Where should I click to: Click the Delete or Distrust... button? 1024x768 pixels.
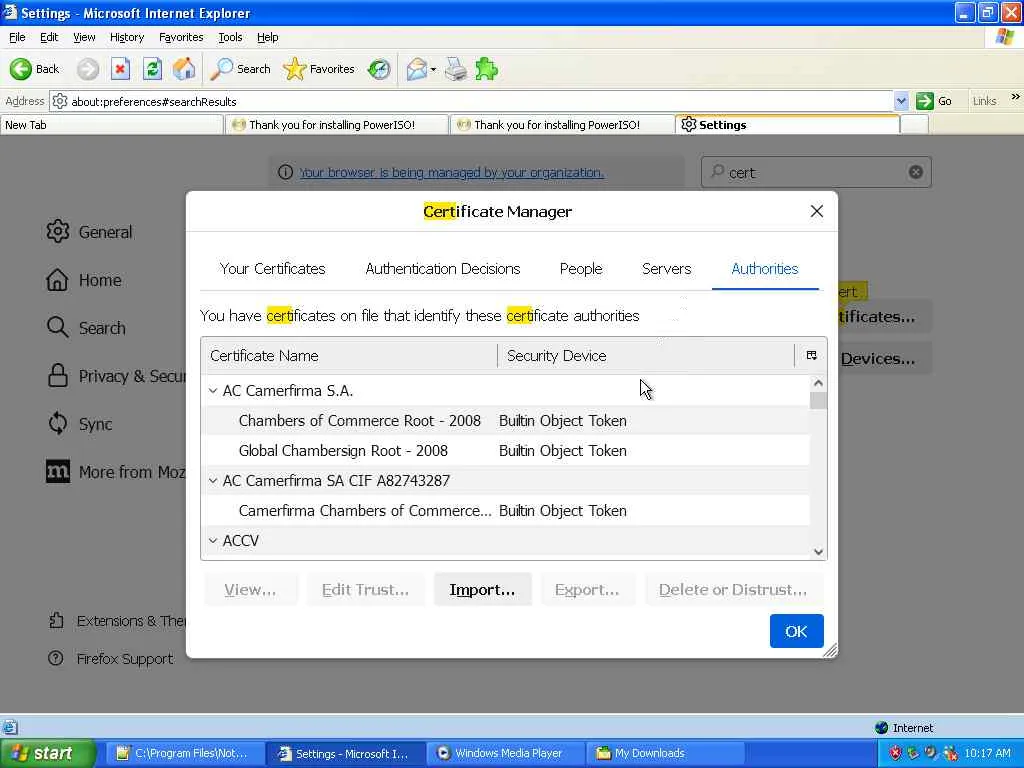click(733, 589)
